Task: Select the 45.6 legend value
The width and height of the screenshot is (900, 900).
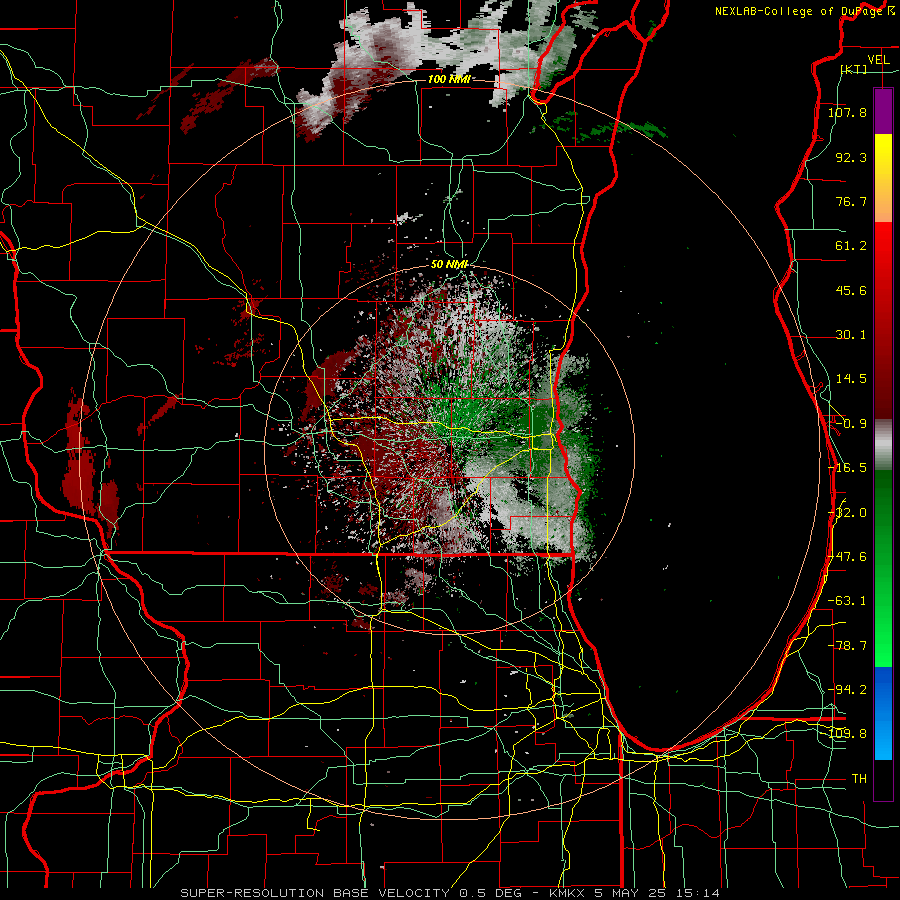Action: point(851,290)
